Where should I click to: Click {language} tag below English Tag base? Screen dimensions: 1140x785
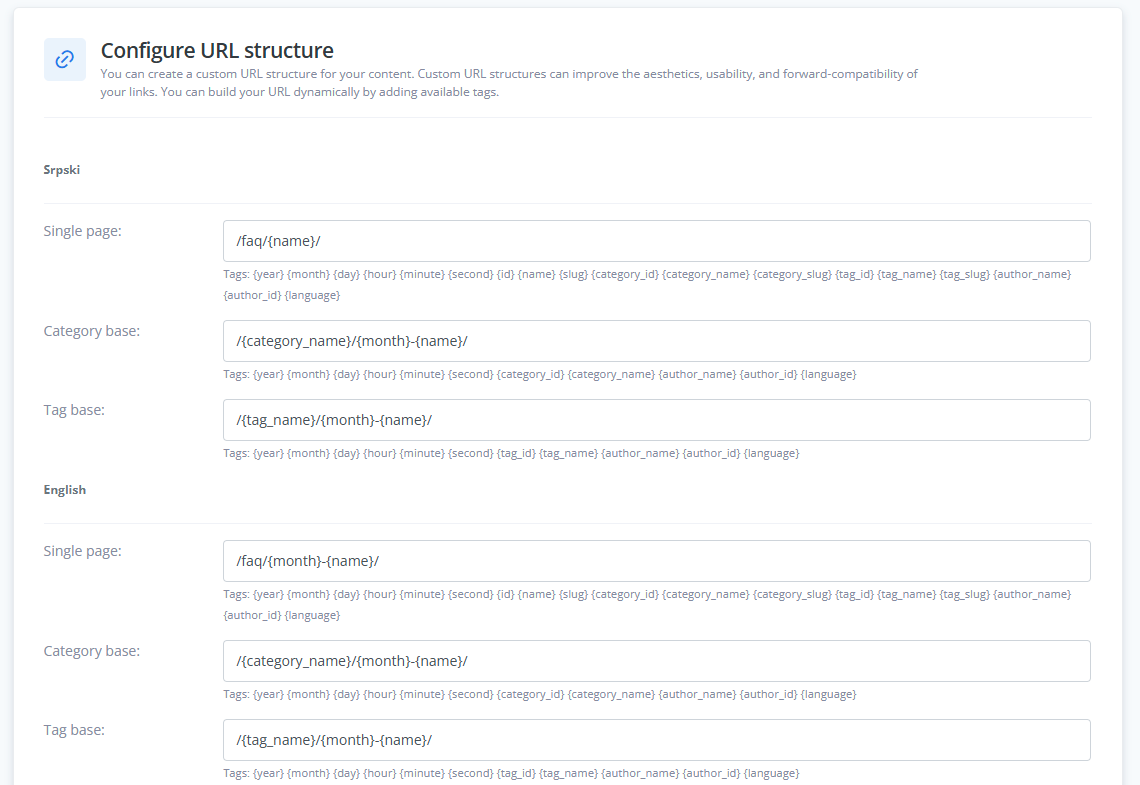pyautogui.click(x=771, y=773)
